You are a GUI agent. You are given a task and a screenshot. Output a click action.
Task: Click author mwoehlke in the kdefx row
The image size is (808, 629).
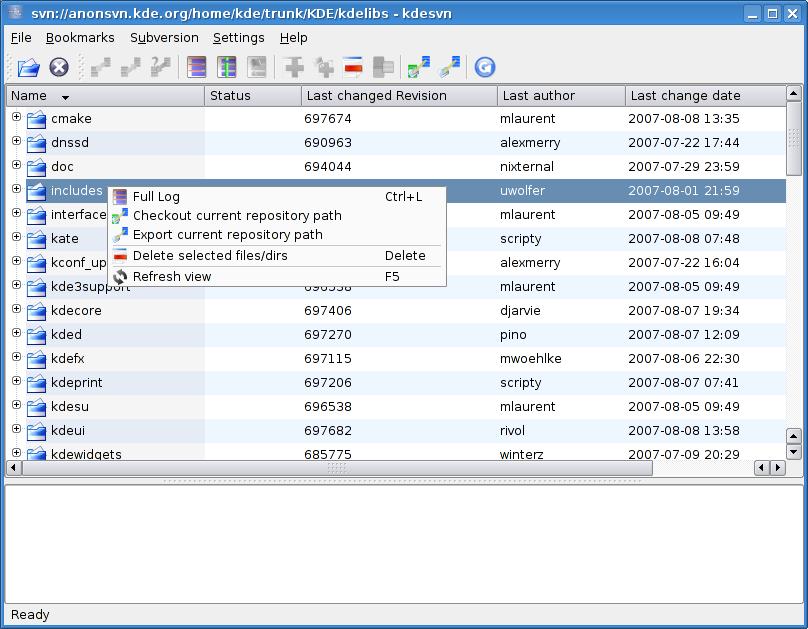531,359
